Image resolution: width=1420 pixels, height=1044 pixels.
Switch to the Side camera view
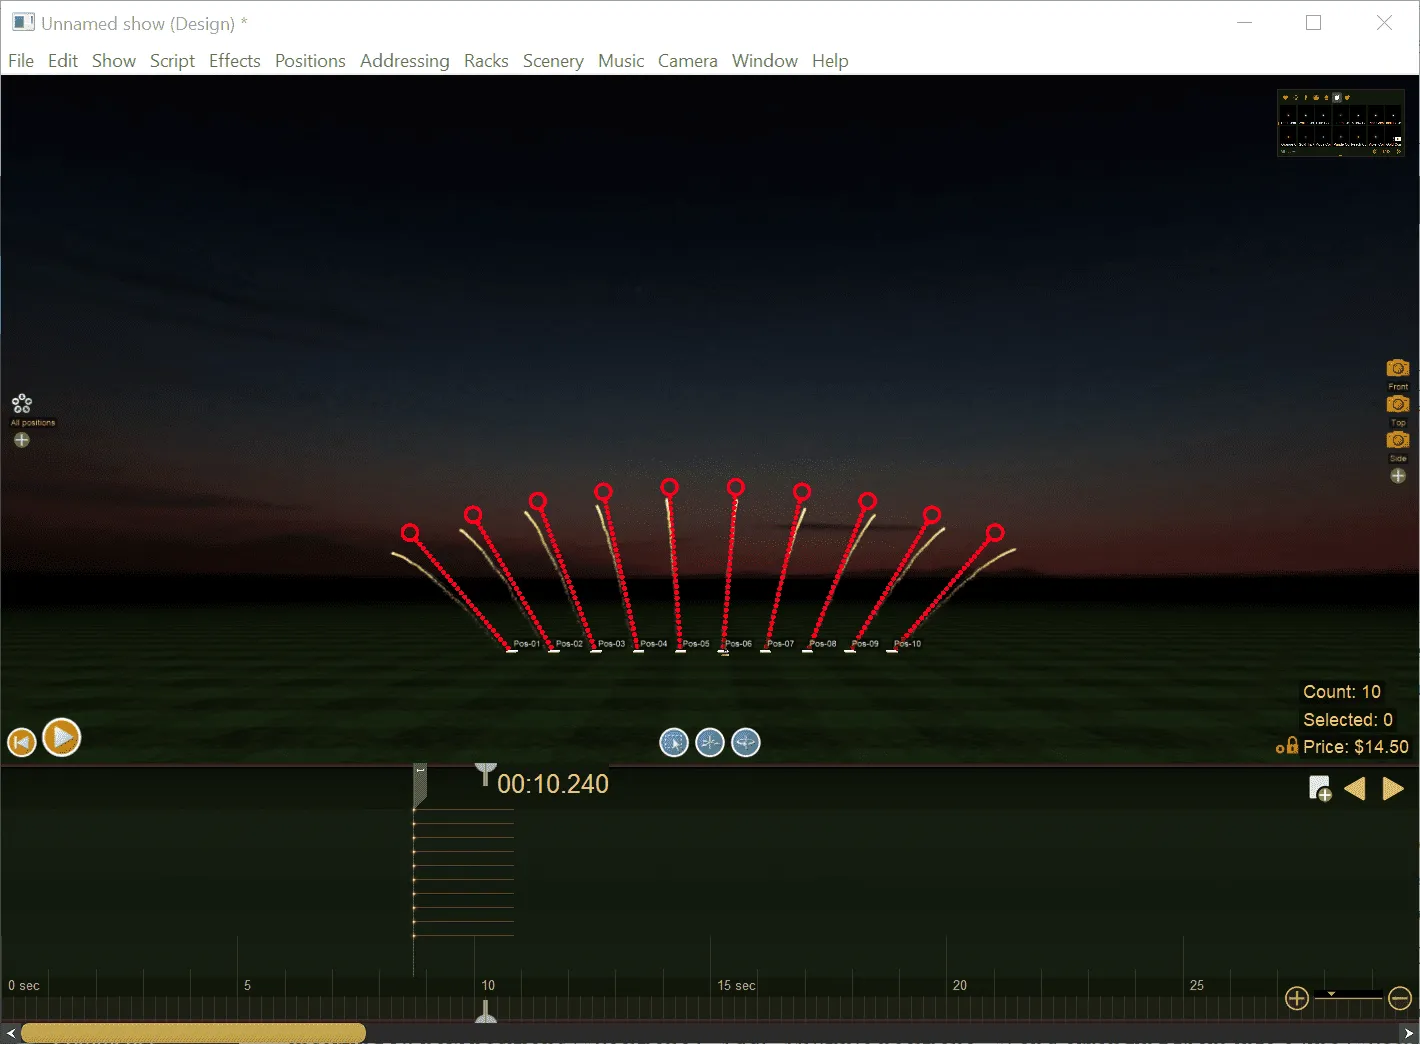pyautogui.click(x=1397, y=441)
